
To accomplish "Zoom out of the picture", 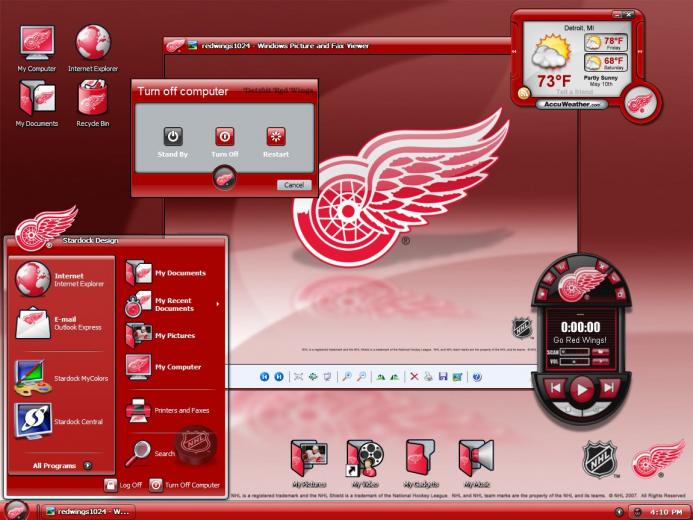I will [x=362, y=376].
